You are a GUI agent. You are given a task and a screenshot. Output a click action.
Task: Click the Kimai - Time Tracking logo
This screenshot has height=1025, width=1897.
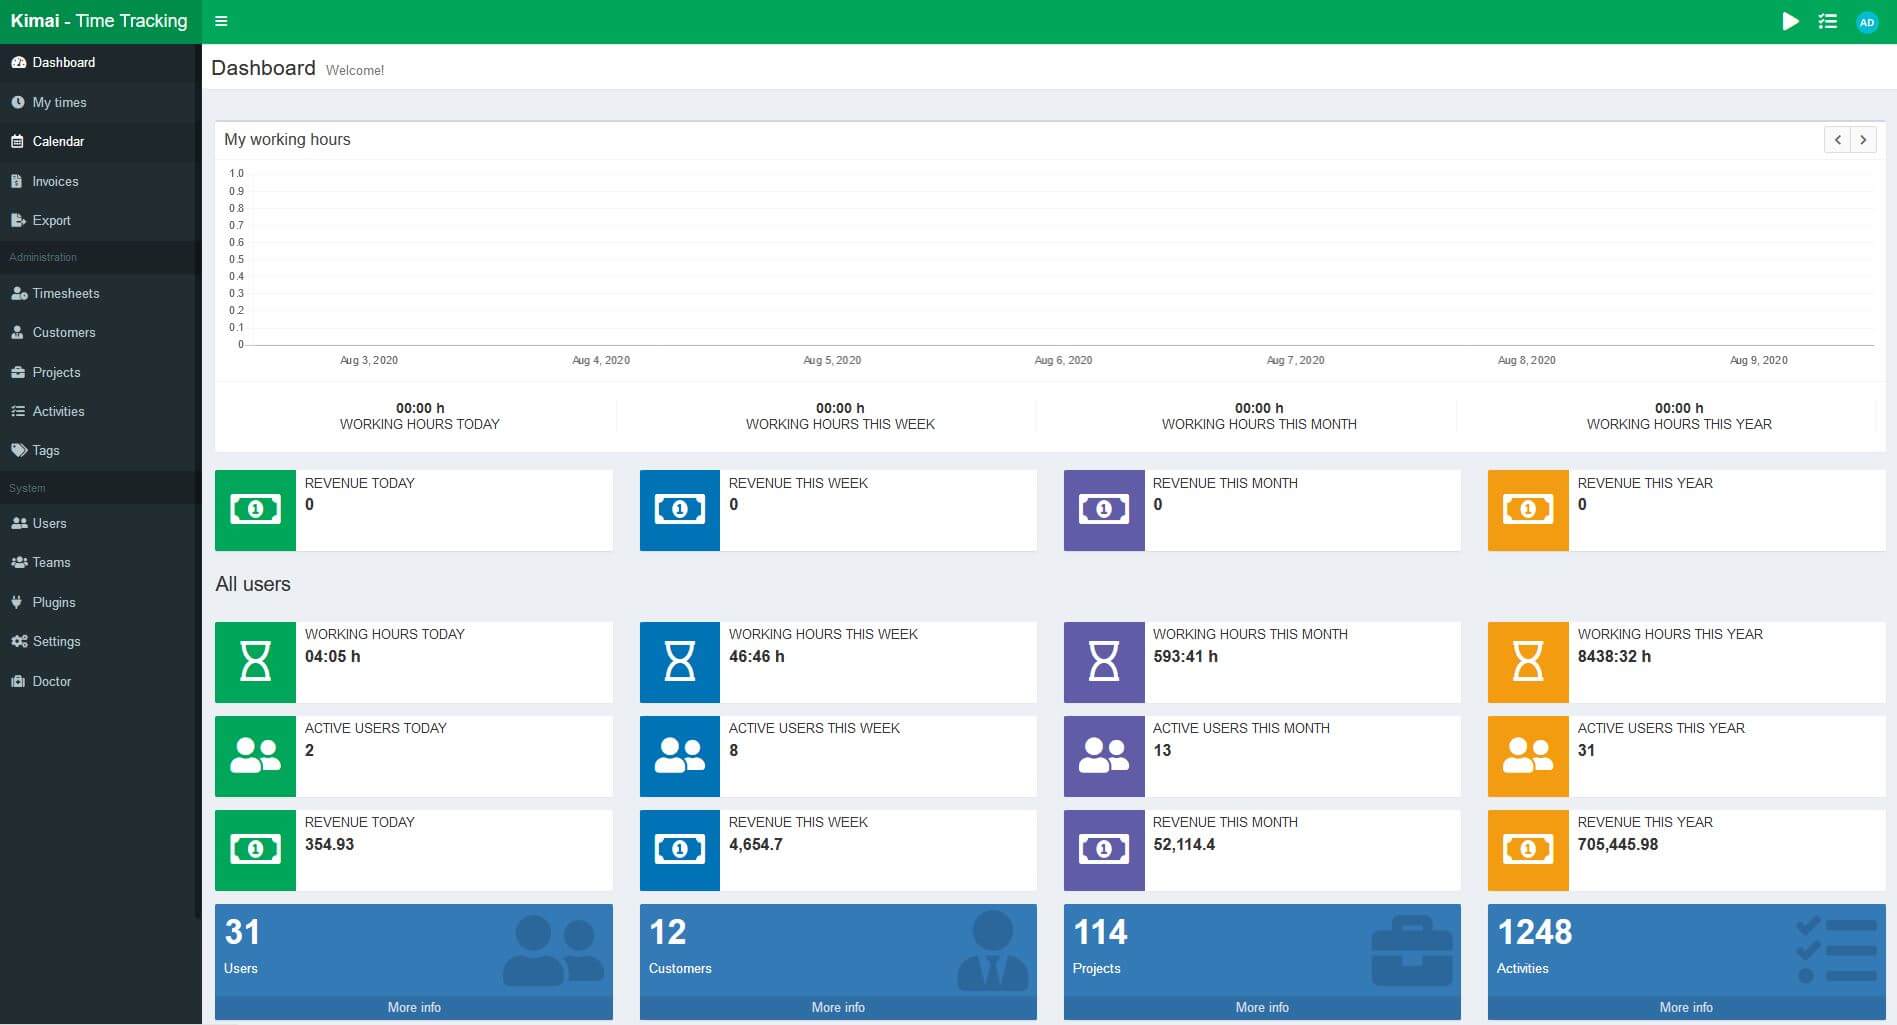point(99,21)
